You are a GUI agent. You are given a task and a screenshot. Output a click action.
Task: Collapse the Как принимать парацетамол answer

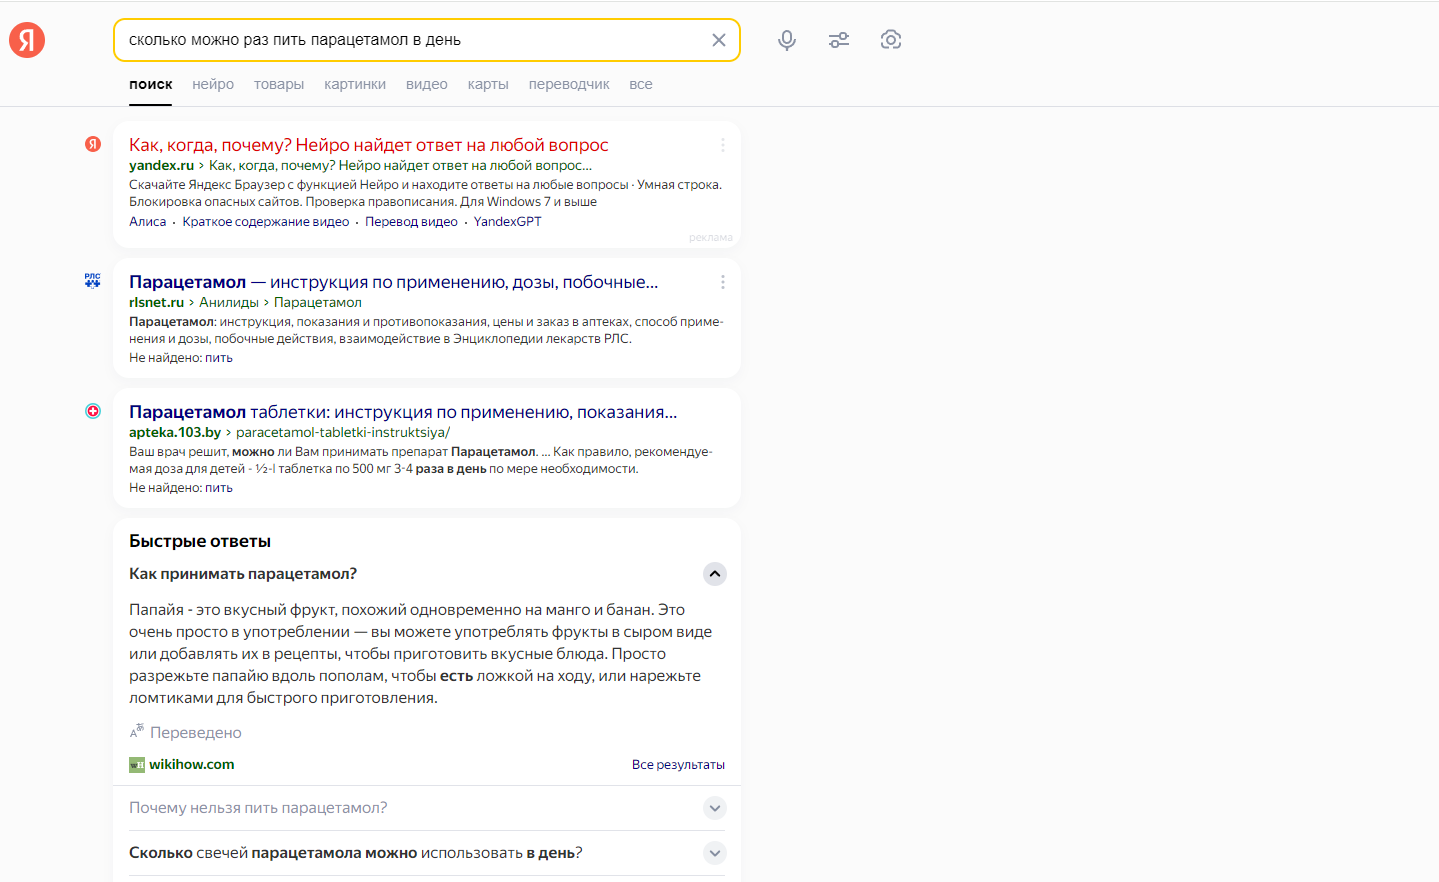click(714, 574)
